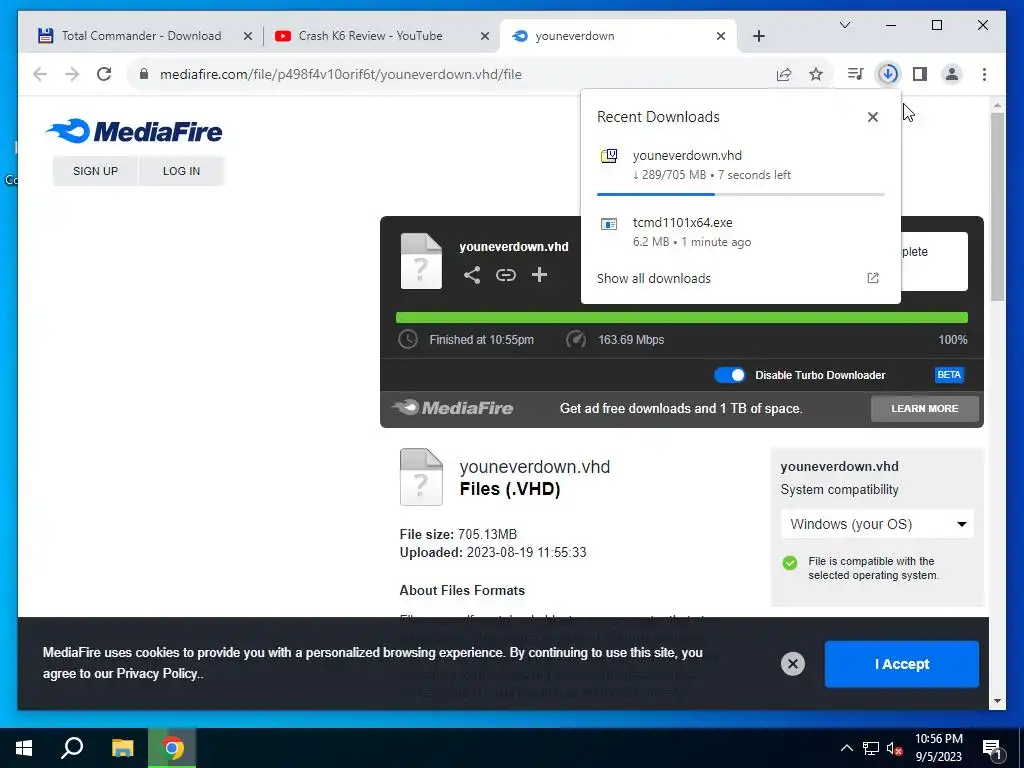Click the Privacy Policy link text
The height and width of the screenshot is (768, 1024).
click(157, 673)
